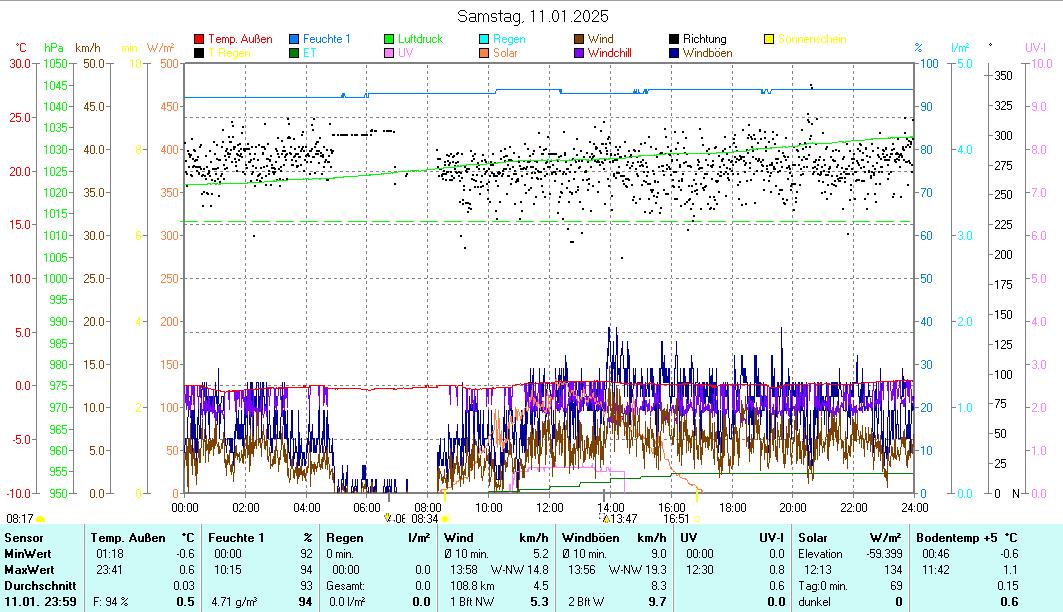Click the cyan Regen legend square
Viewport: 1063px width, 612px height.
pos(485,39)
